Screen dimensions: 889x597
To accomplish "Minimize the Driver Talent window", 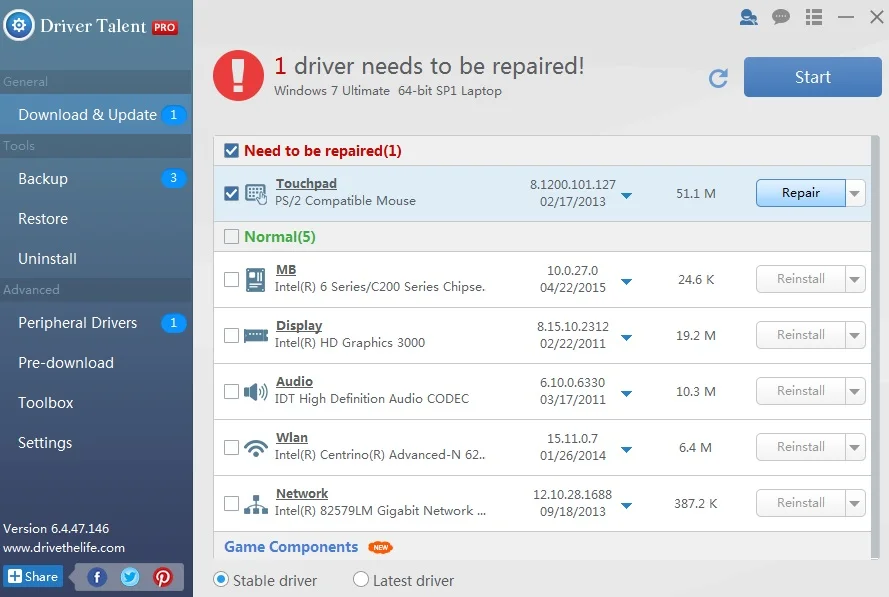I will pos(845,17).
